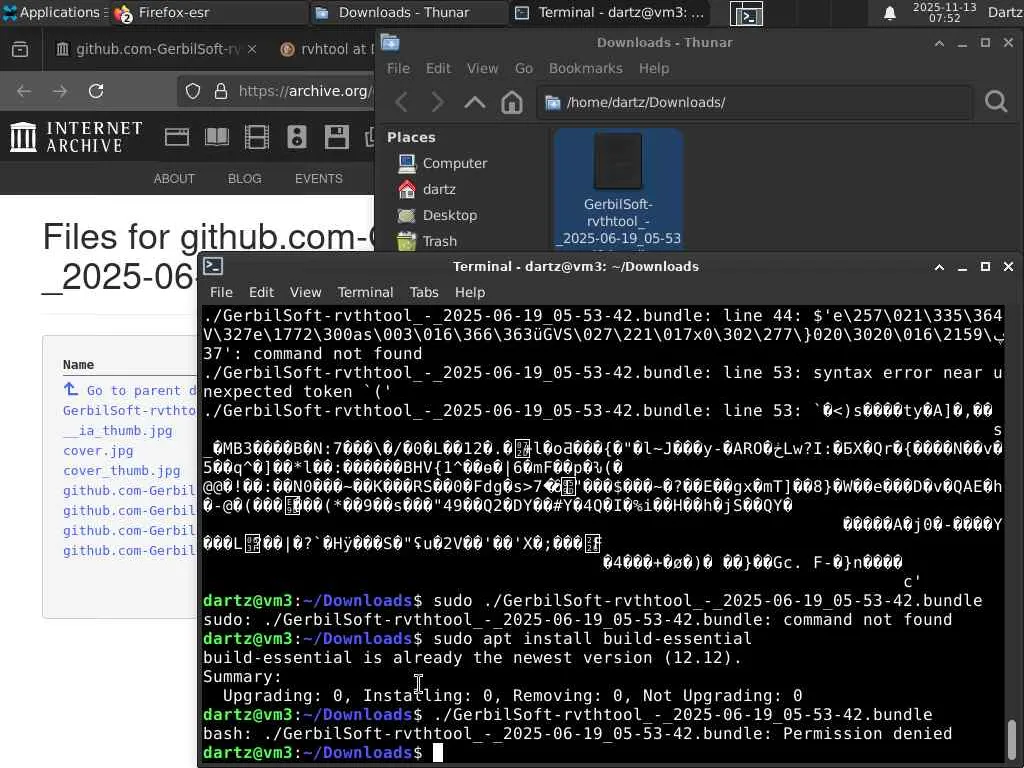Open the Texts book icon in Archive nav
This screenshot has width=1024, height=768.
pyautogui.click(x=217, y=137)
